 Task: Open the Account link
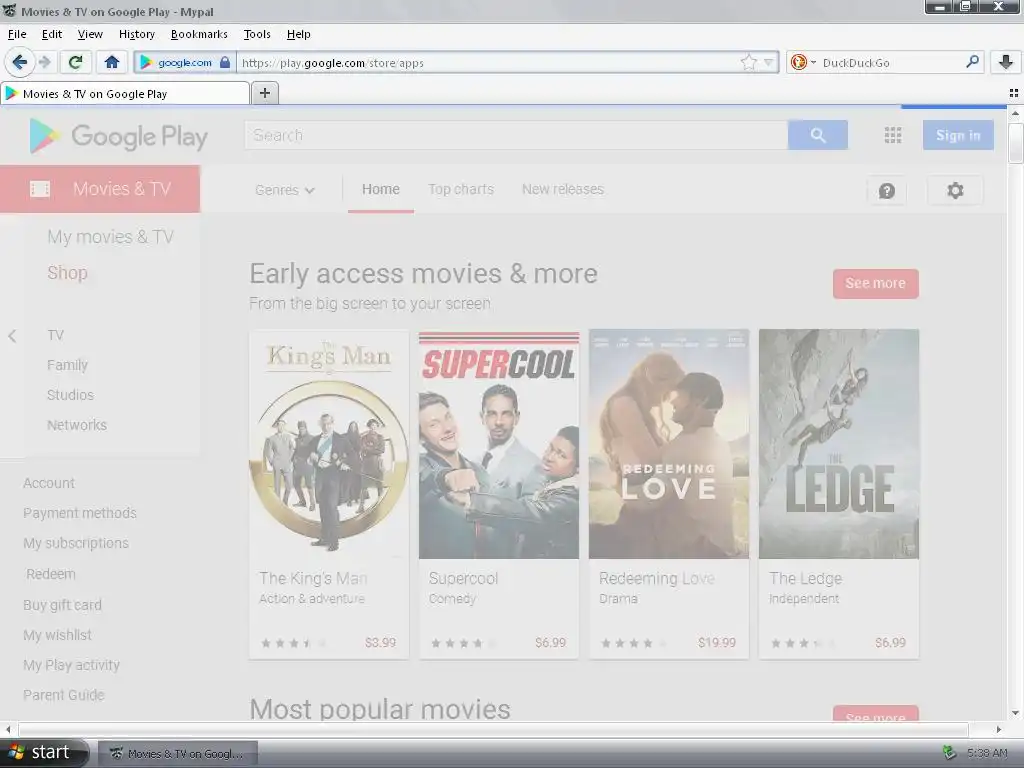[x=49, y=483]
